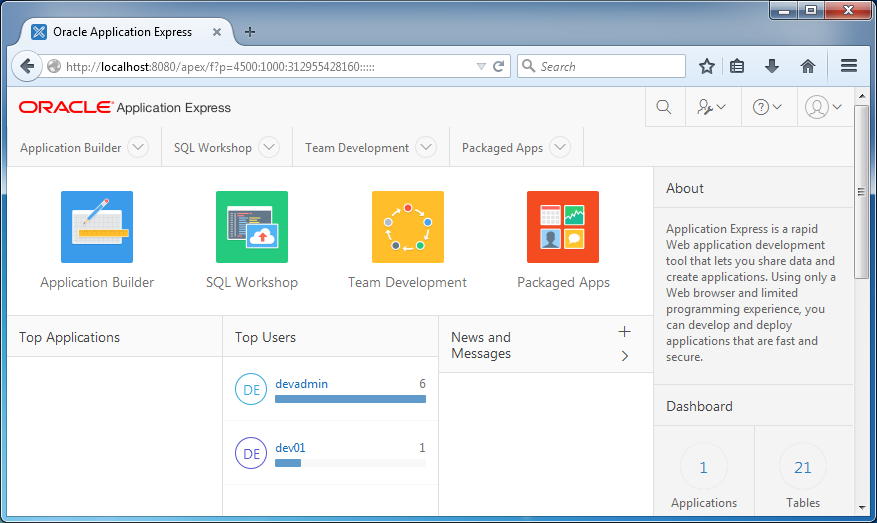Show bookmarks list icon in toolbar
The height and width of the screenshot is (523, 877).
pos(737,67)
